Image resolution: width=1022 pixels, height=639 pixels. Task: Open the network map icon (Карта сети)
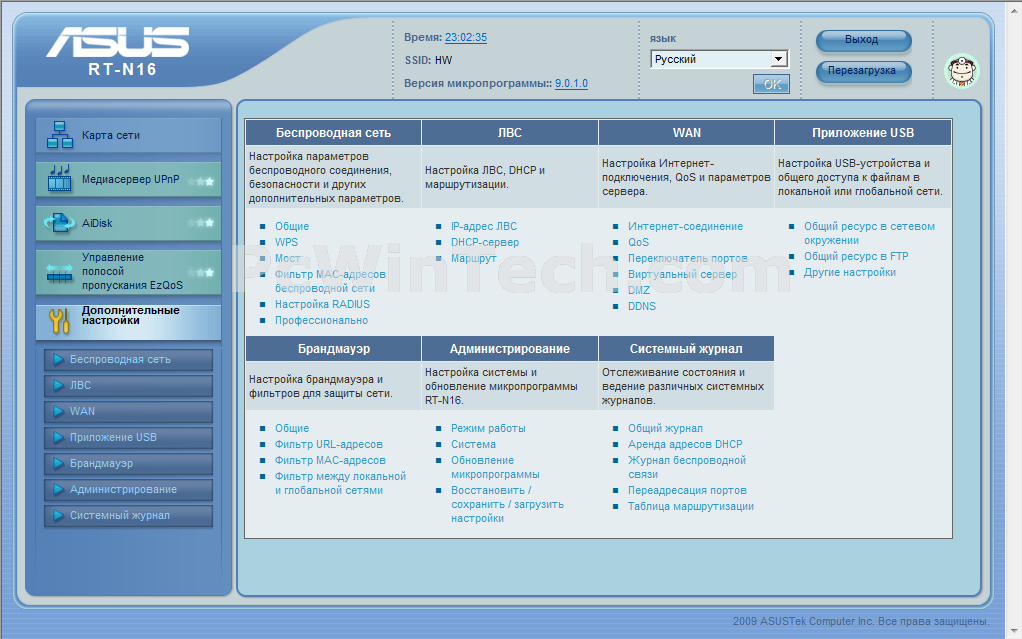(x=59, y=135)
